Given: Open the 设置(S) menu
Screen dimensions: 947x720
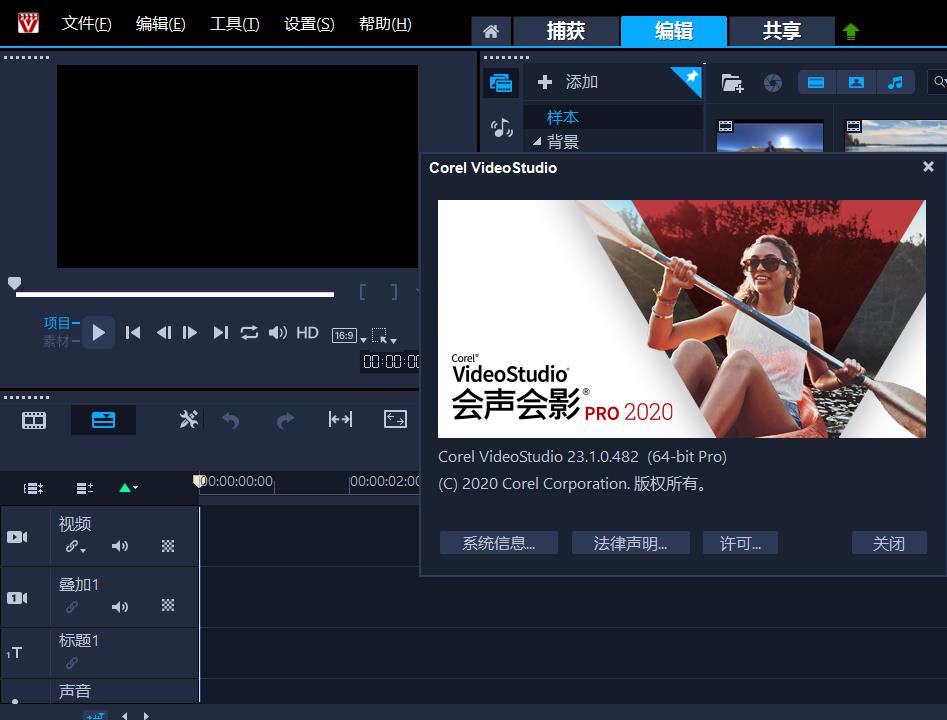Looking at the screenshot, I should click(x=309, y=24).
